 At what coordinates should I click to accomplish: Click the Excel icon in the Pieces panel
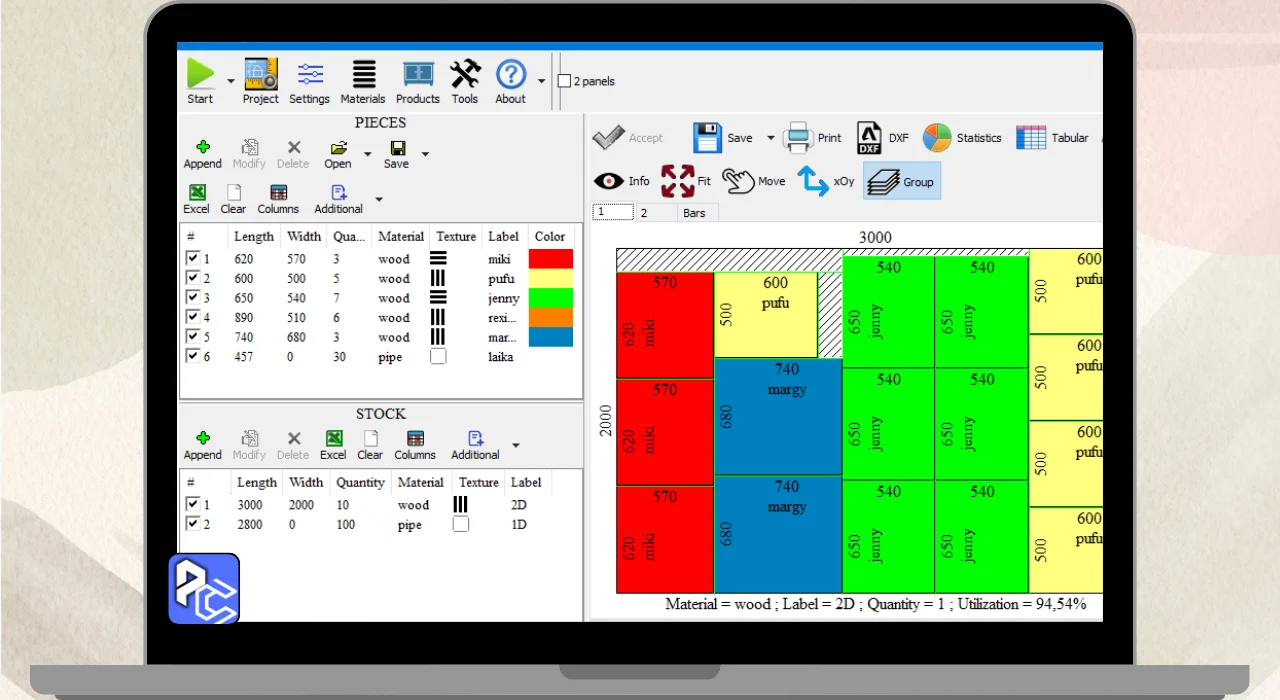[197, 192]
